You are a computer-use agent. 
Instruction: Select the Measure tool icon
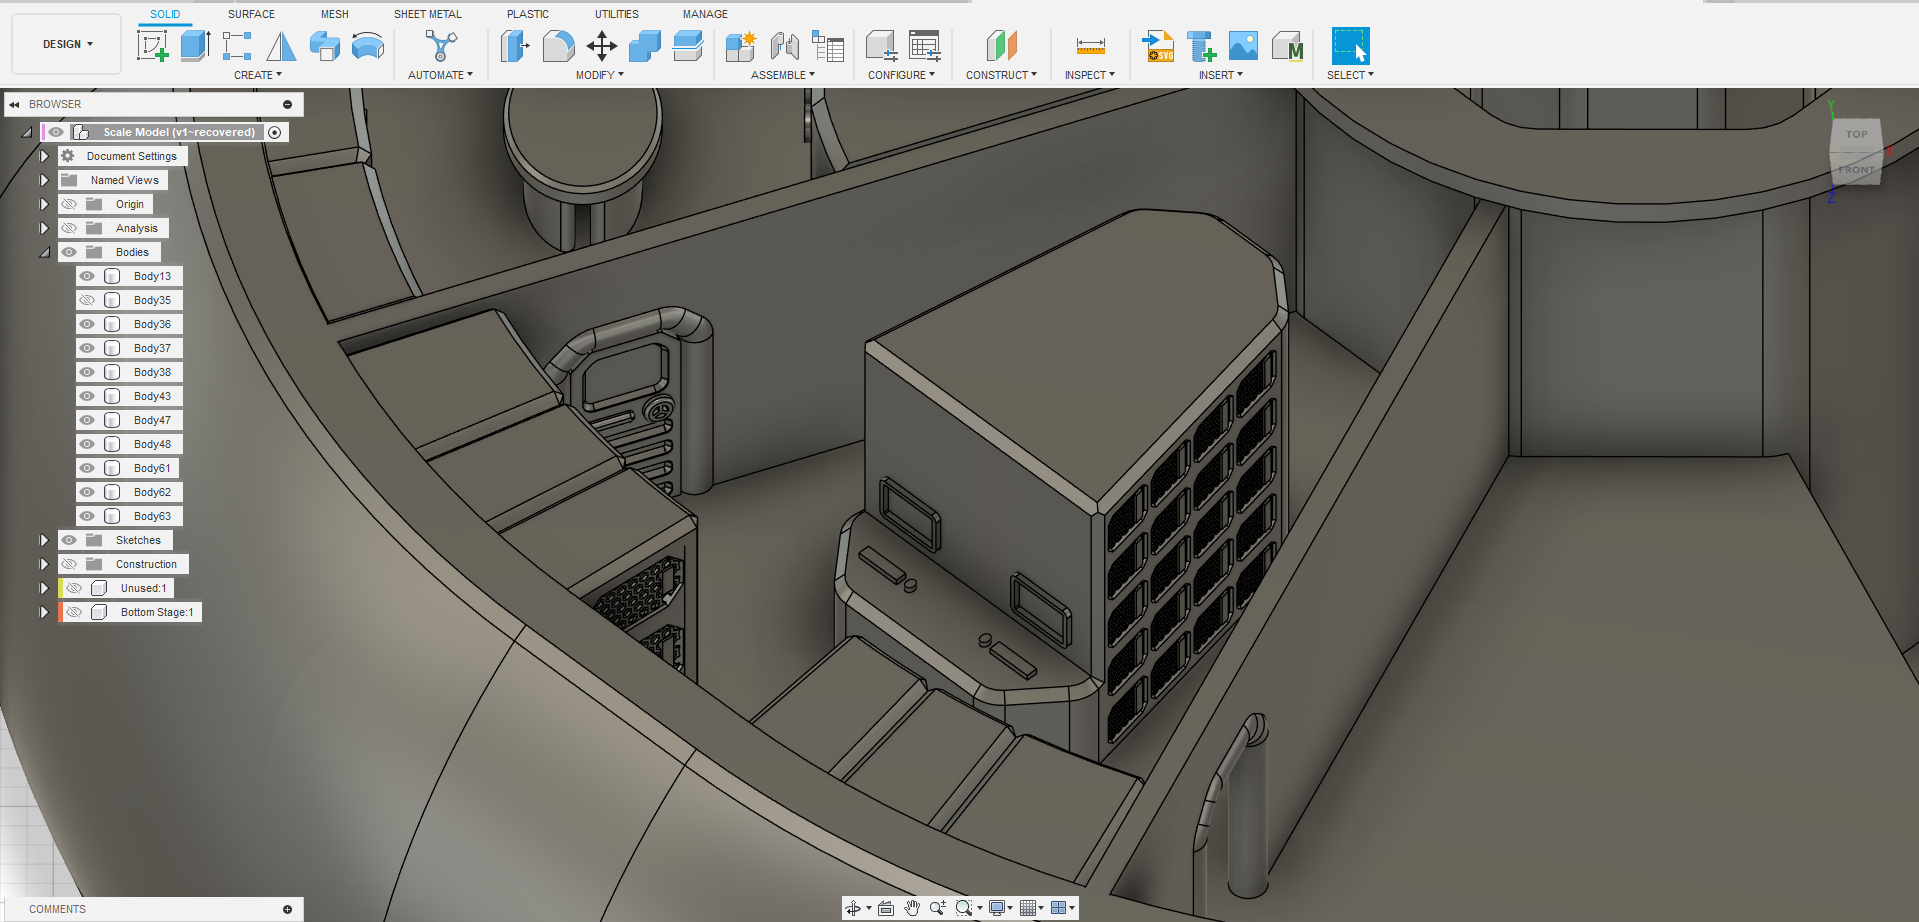click(x=1090, y=46)
